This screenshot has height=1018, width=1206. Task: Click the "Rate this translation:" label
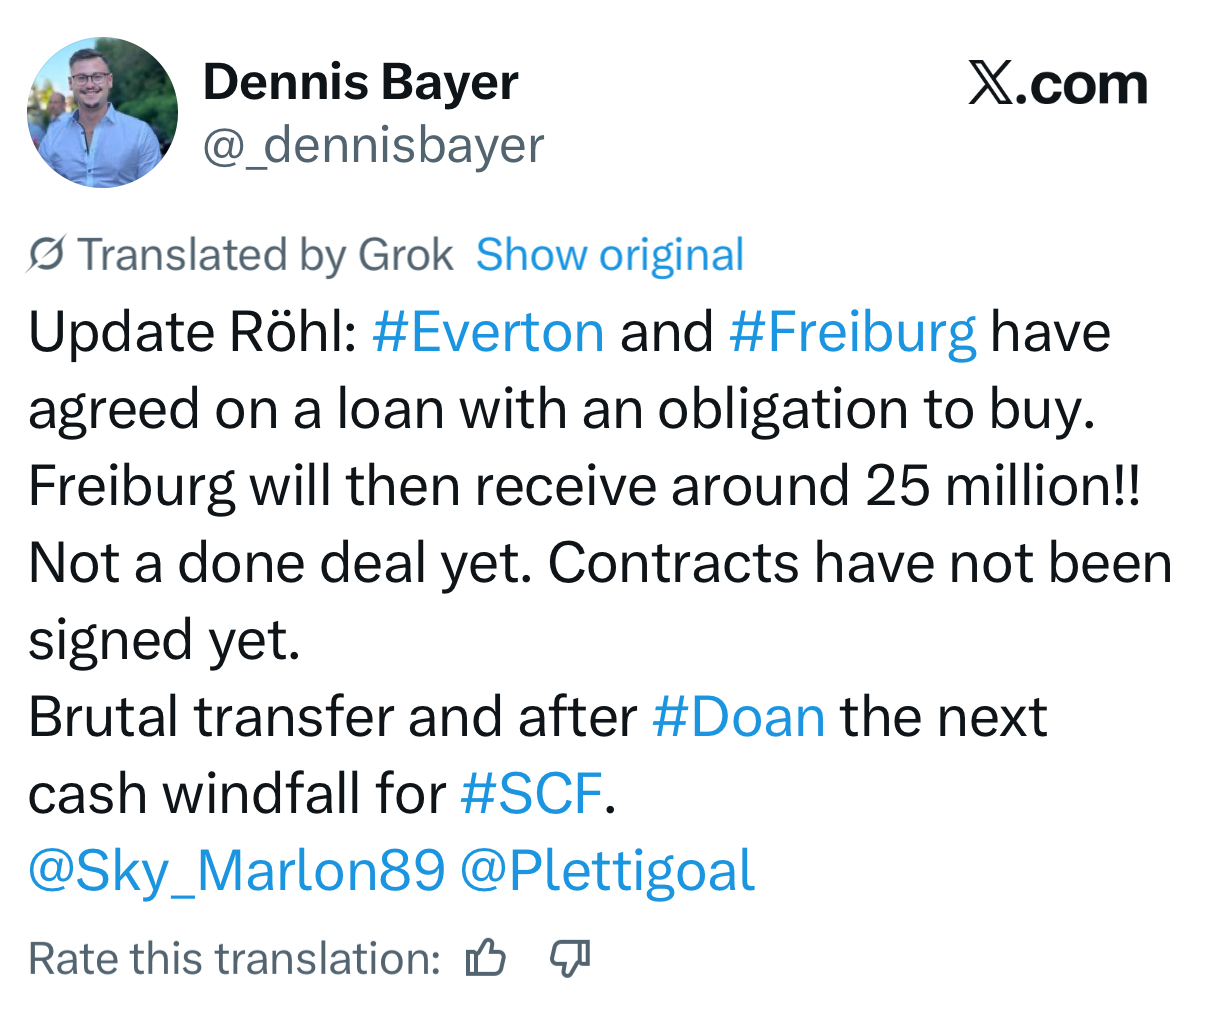tap(234, 958)
